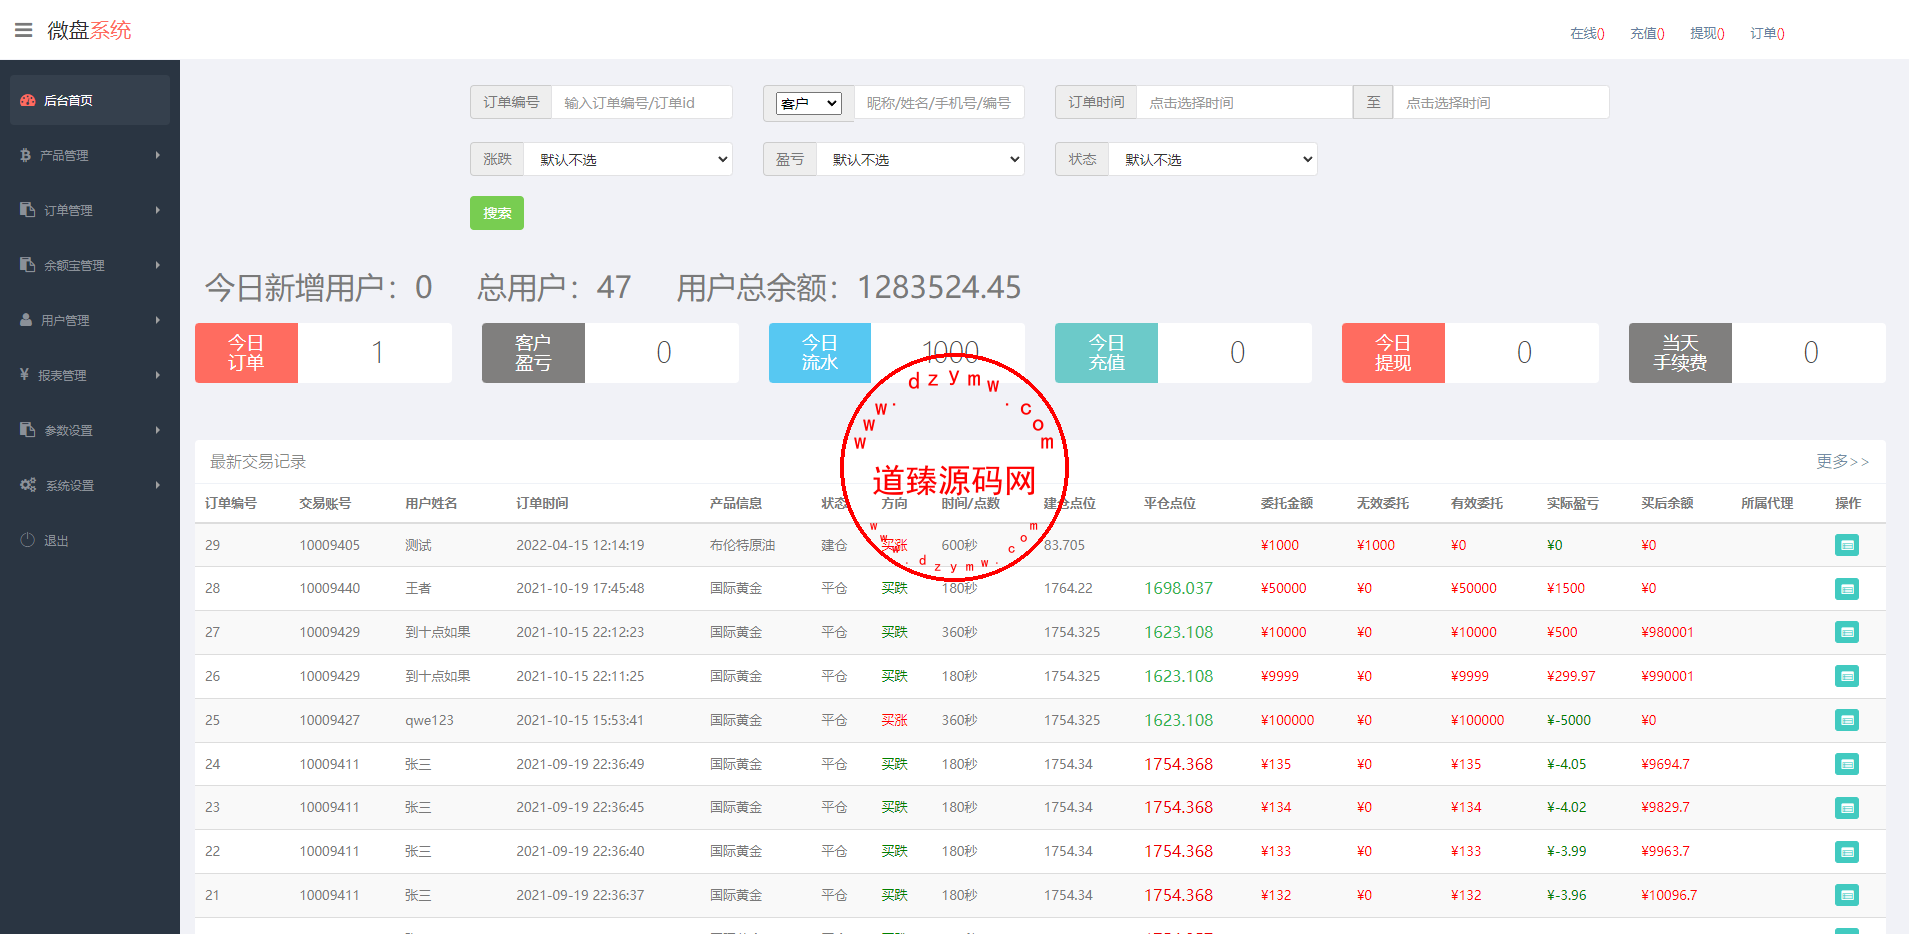Click the 布伦特原油 product cell
The image size is (1909, 934).
coord(742,545)
